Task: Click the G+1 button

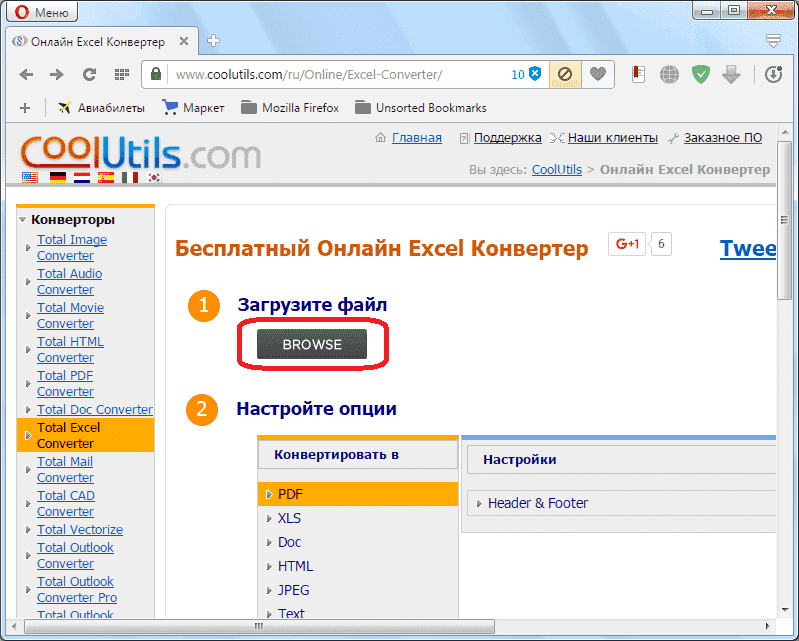Action: (627, 244)
